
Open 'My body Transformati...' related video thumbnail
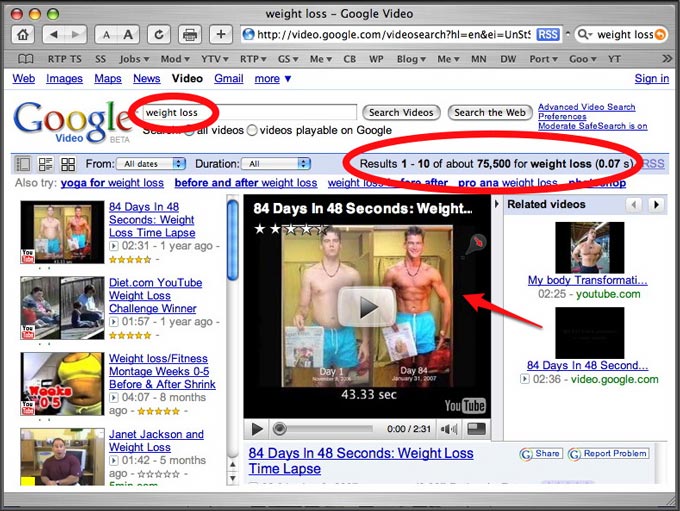tap(589, 248)
